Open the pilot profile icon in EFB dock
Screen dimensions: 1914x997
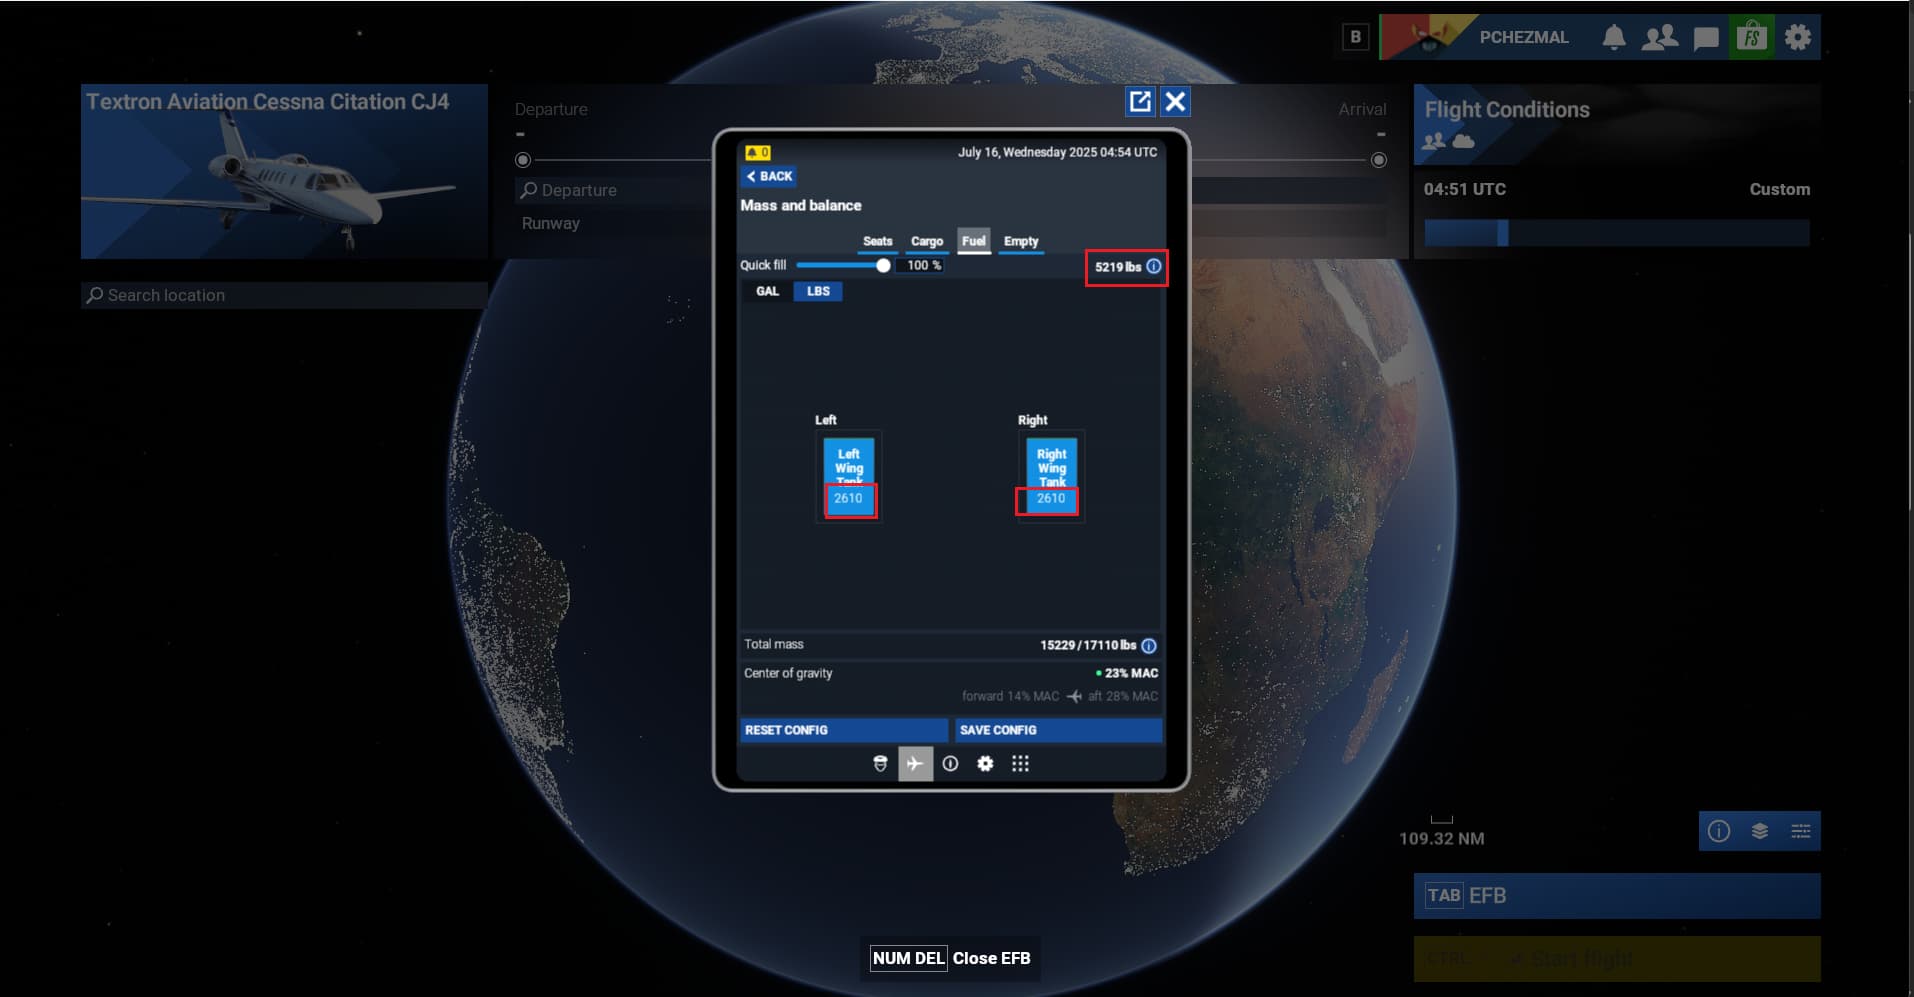880,764
